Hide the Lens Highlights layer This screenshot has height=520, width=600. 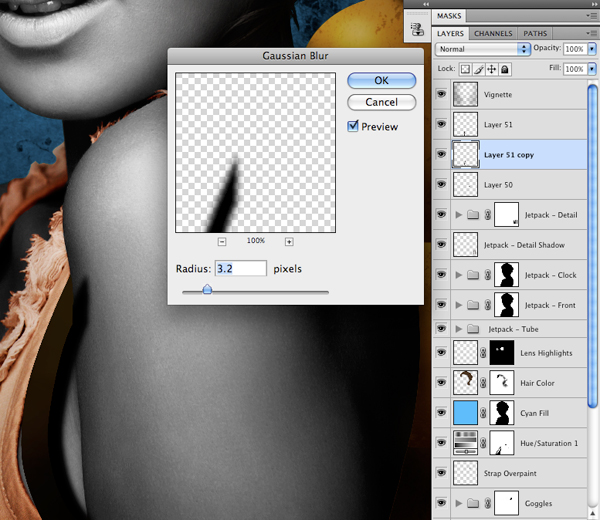pos(441,352)
